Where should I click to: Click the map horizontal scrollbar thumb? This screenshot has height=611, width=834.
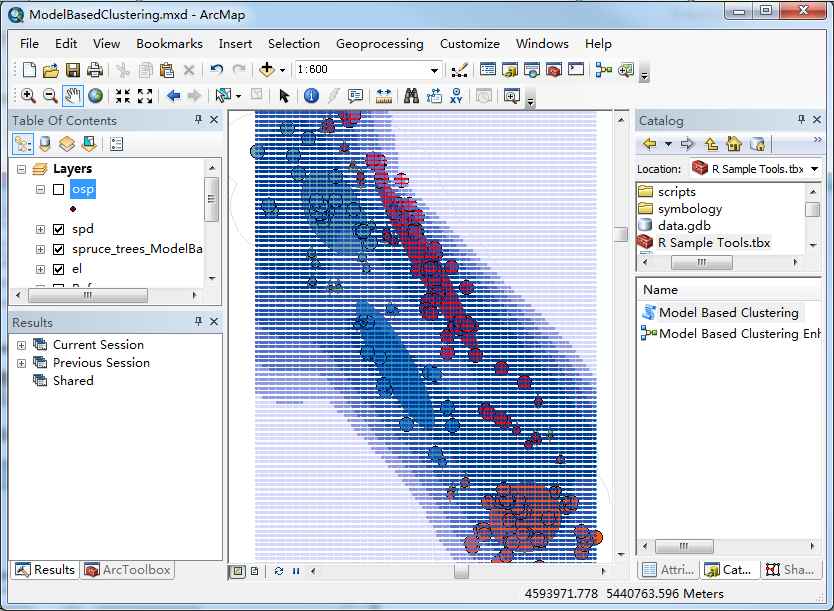pyautogui.click(x=461, y=571)
